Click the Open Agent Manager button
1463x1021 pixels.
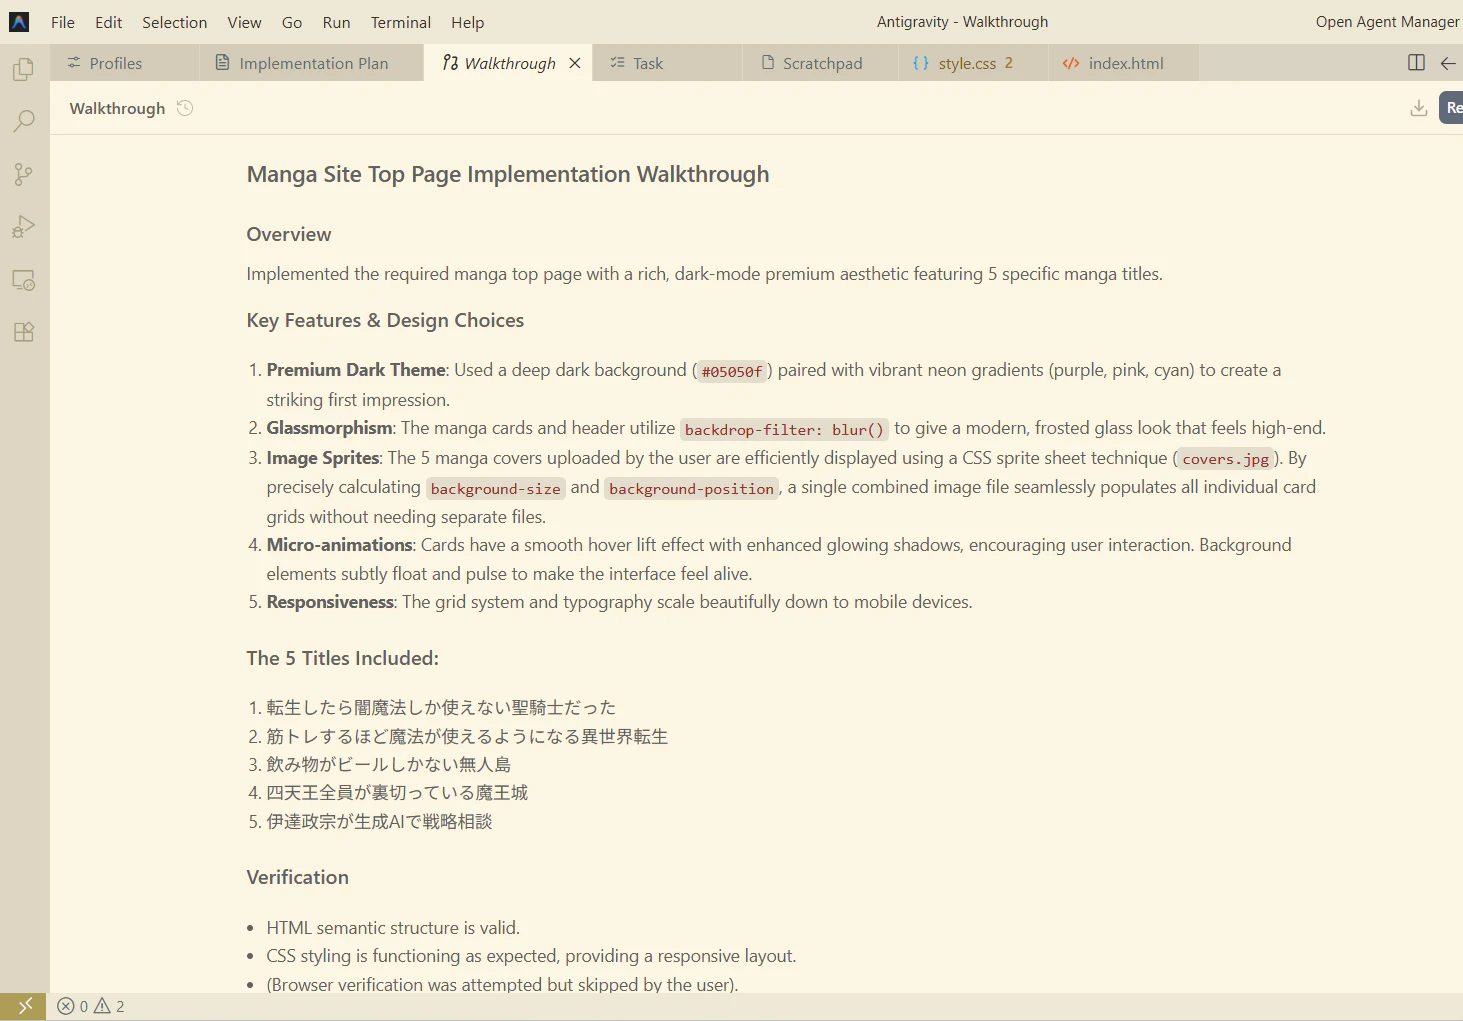pyautogui.click(x=1387, y=22)
